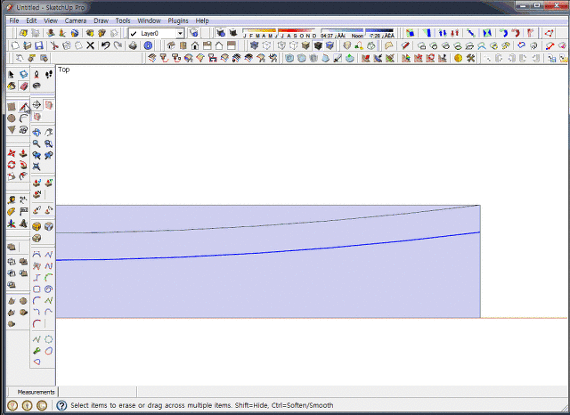Open the Camera menu
570x415 pixels.
pos(76,21)
